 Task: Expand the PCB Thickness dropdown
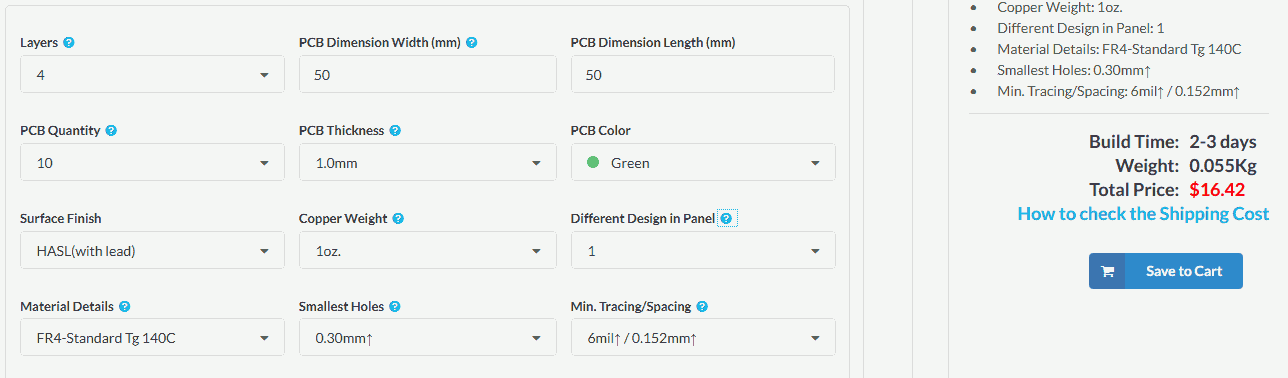[x=427, y=163]
